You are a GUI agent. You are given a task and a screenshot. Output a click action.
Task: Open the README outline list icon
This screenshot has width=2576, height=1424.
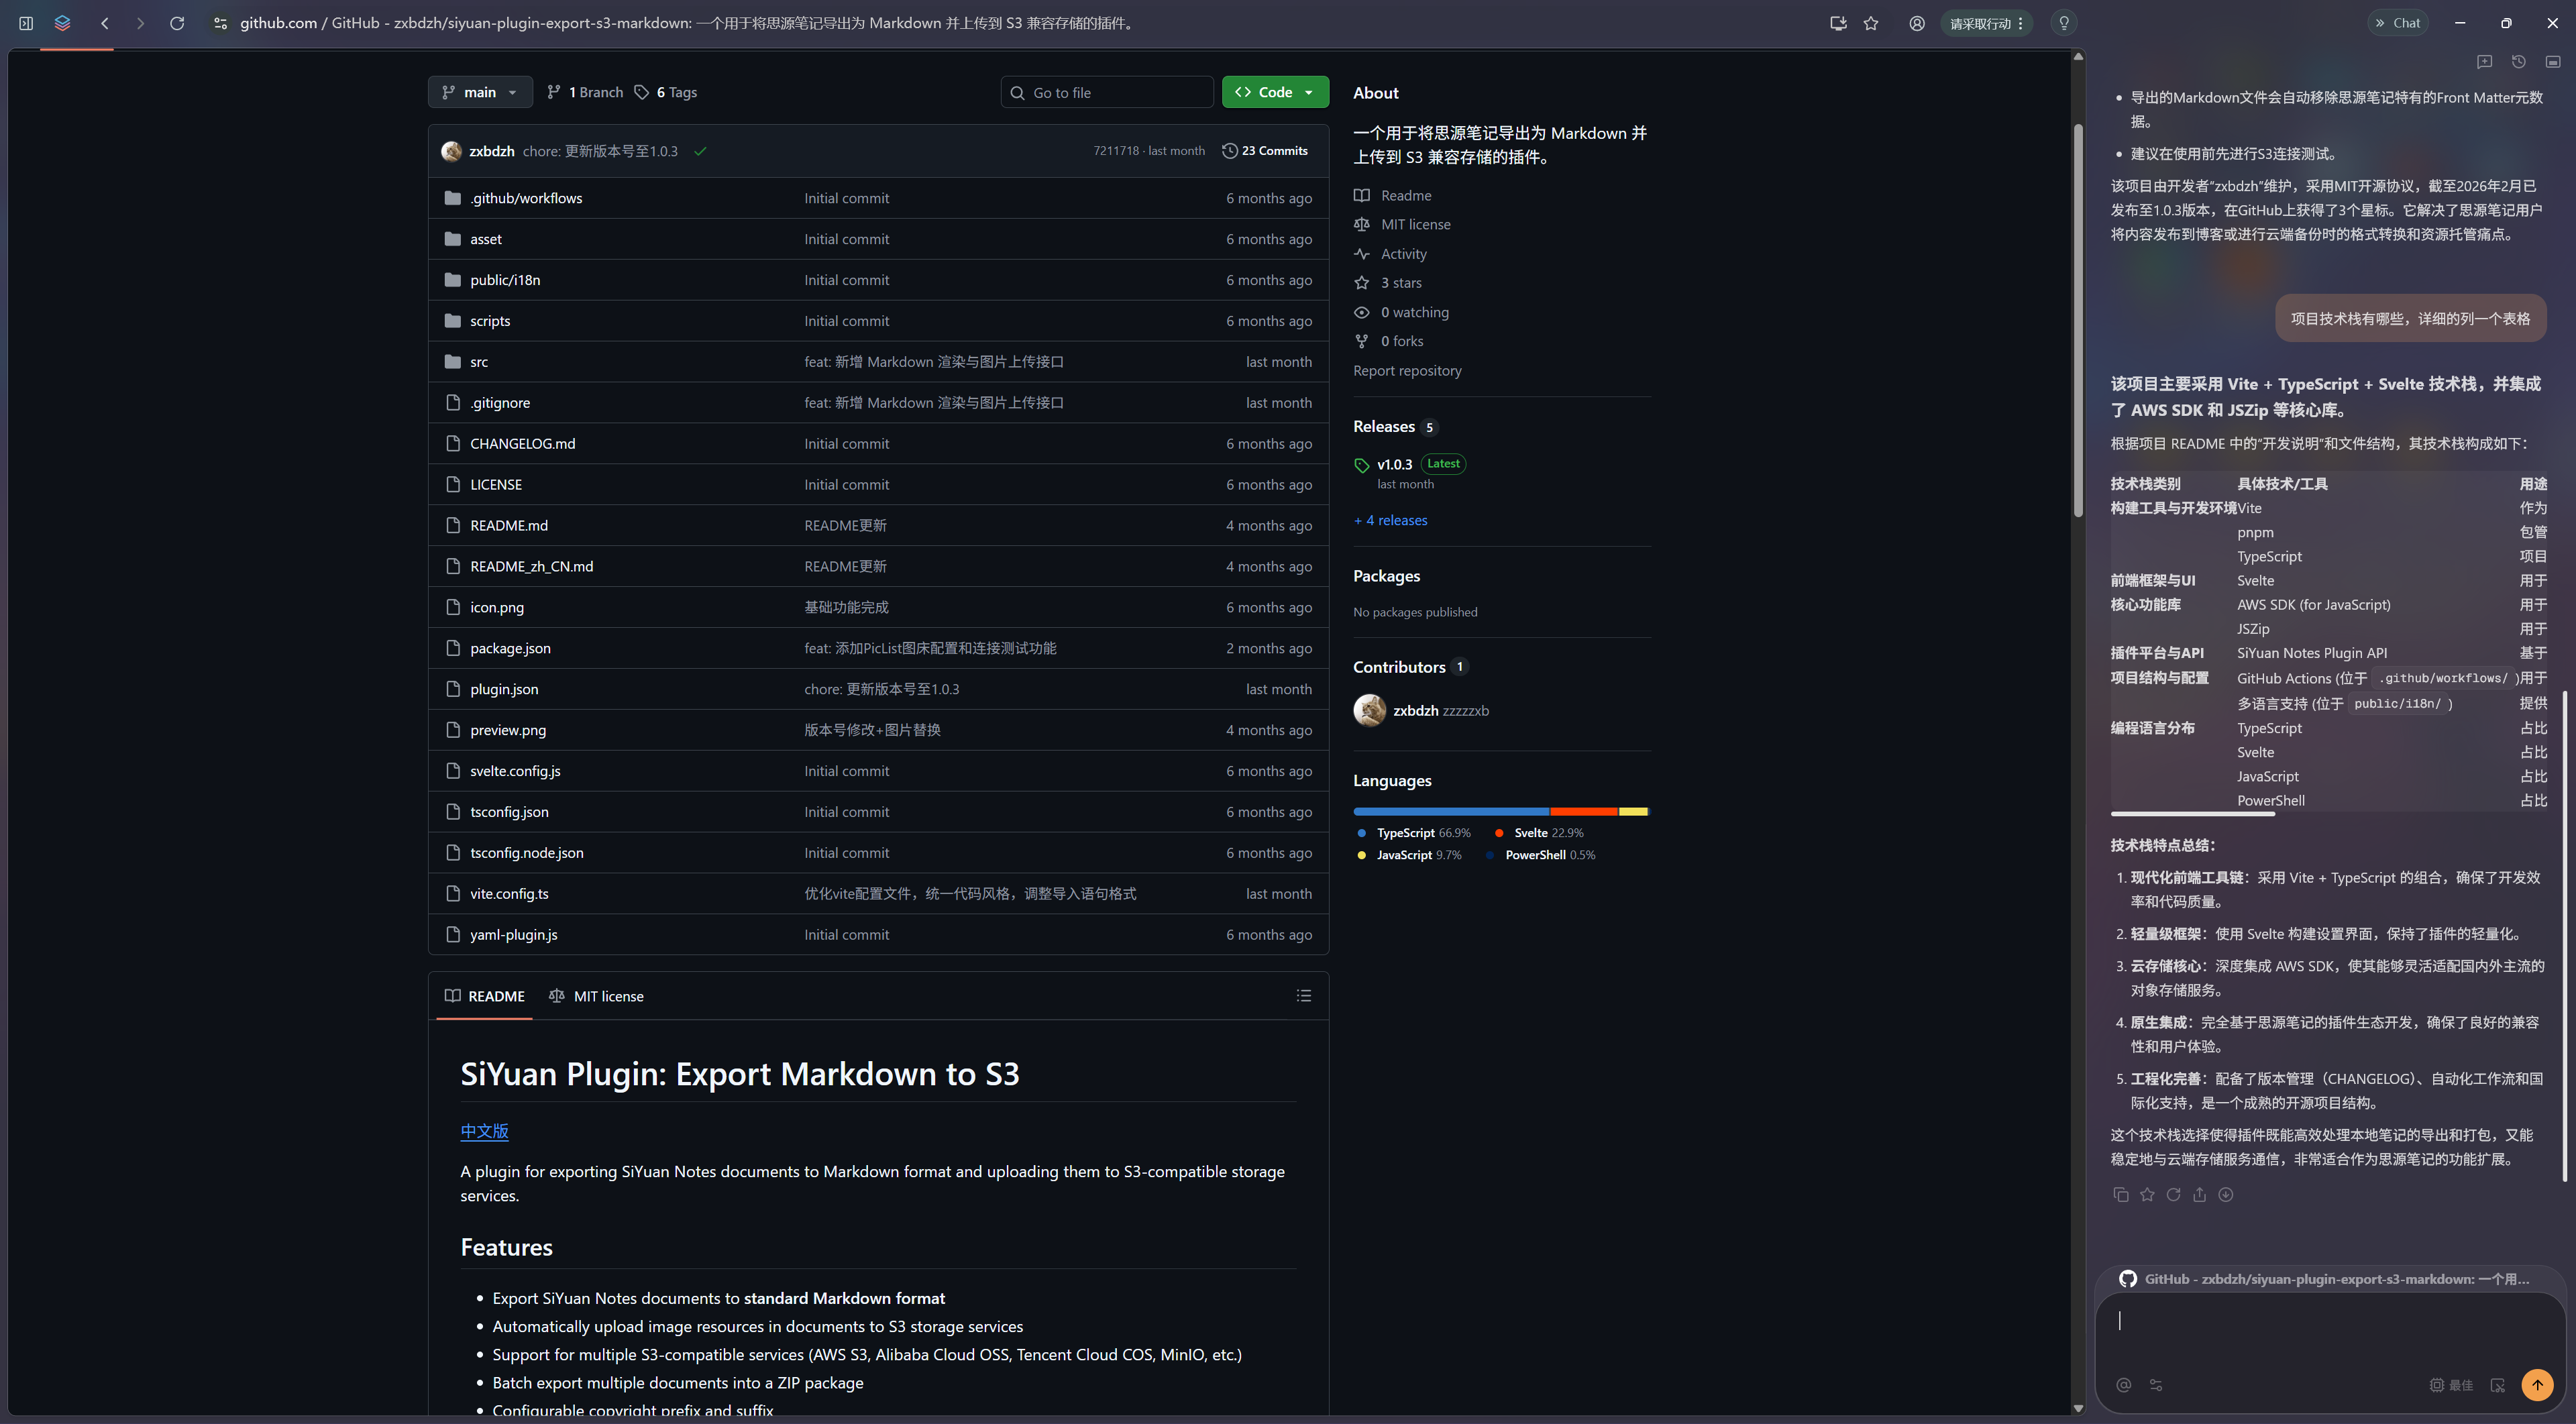(x=1303, y=996)
